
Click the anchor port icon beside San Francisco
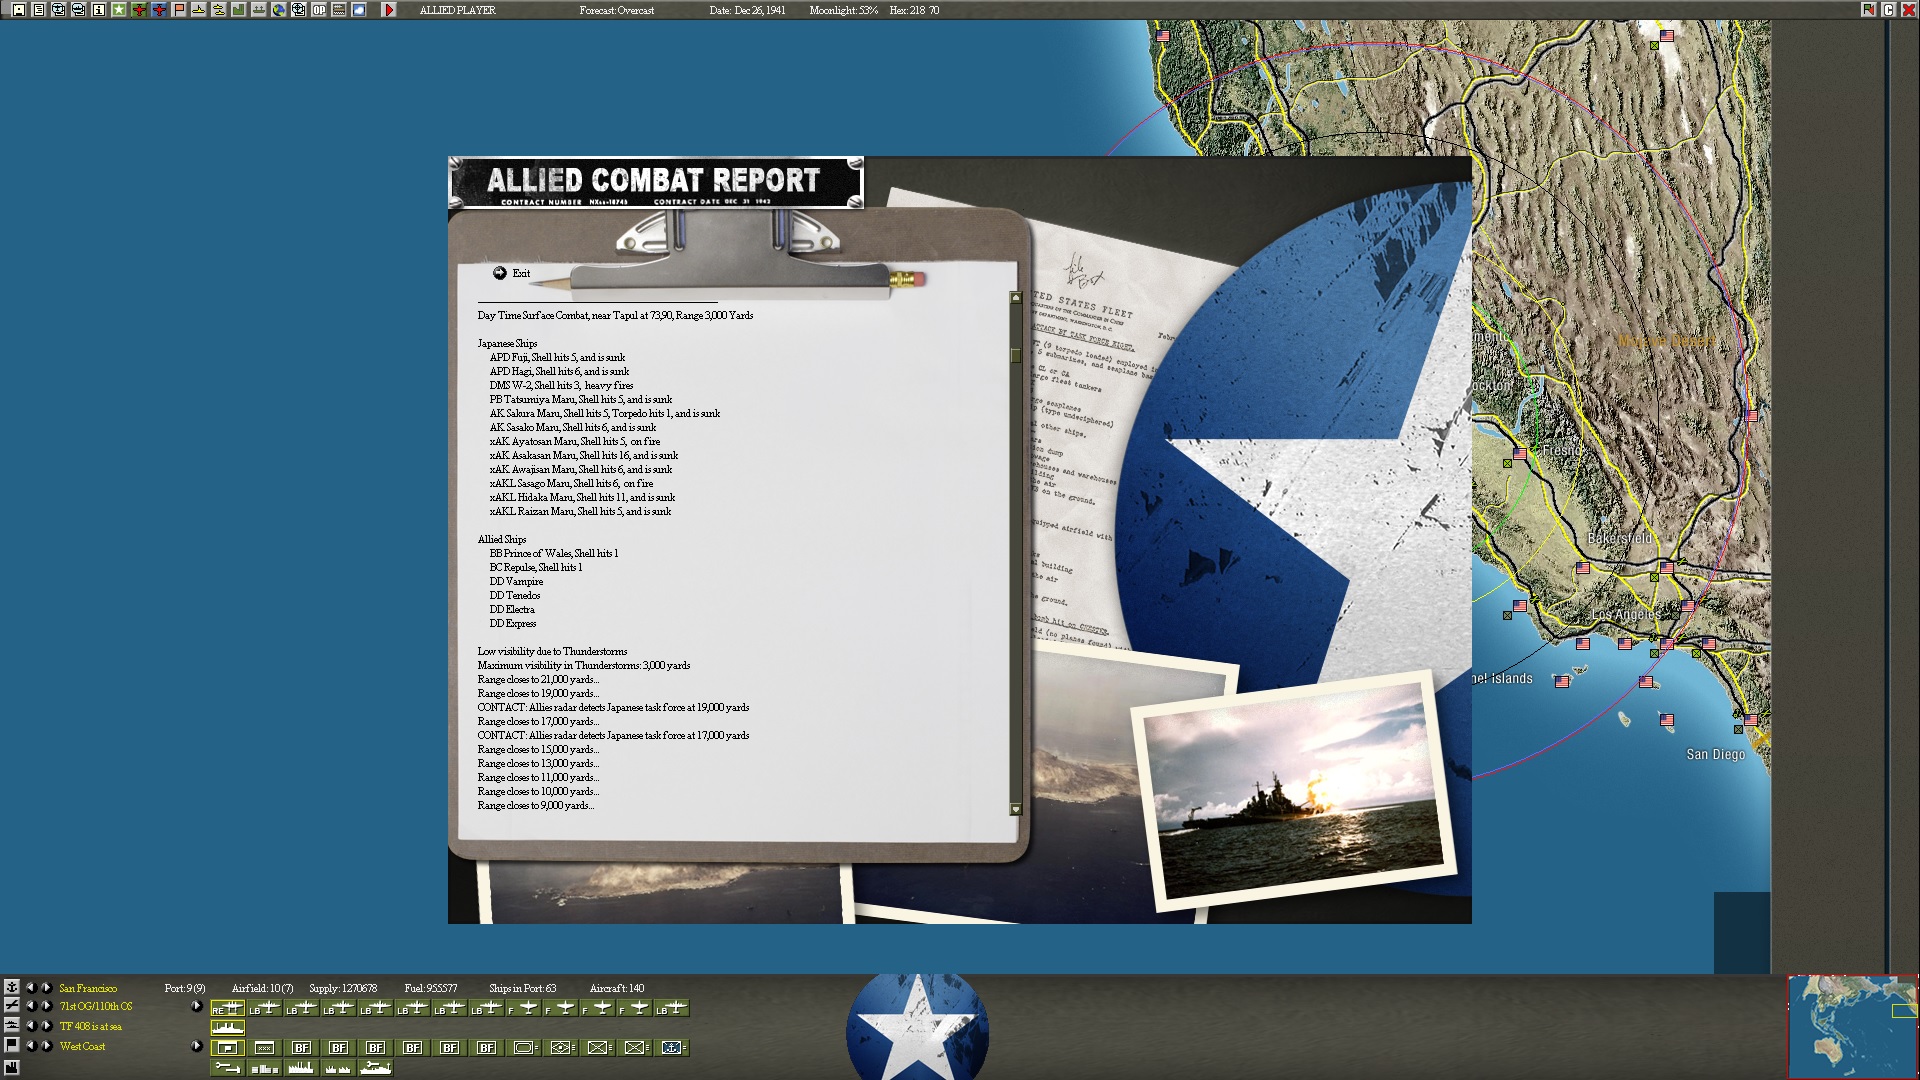click(12, 987)
